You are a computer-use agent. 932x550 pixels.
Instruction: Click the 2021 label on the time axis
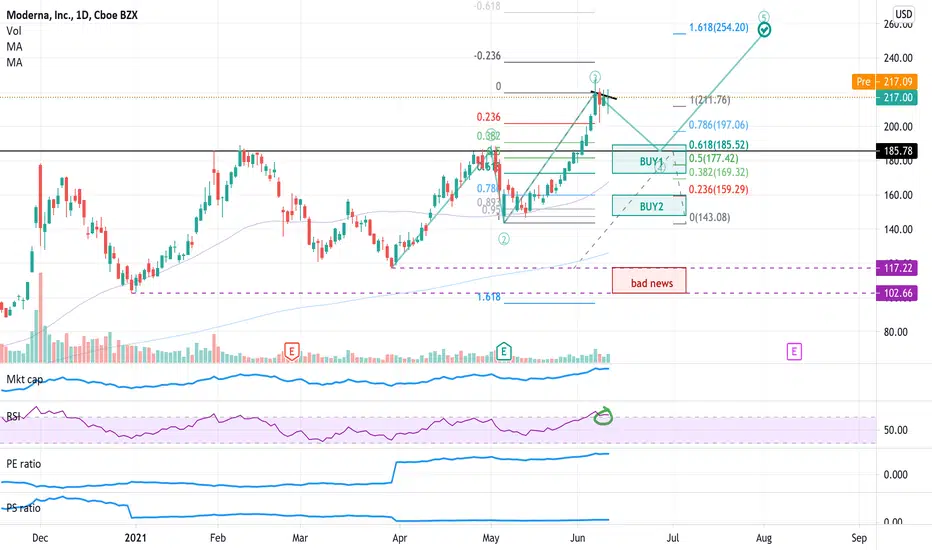pyautogui.click(x=136, y=538)
